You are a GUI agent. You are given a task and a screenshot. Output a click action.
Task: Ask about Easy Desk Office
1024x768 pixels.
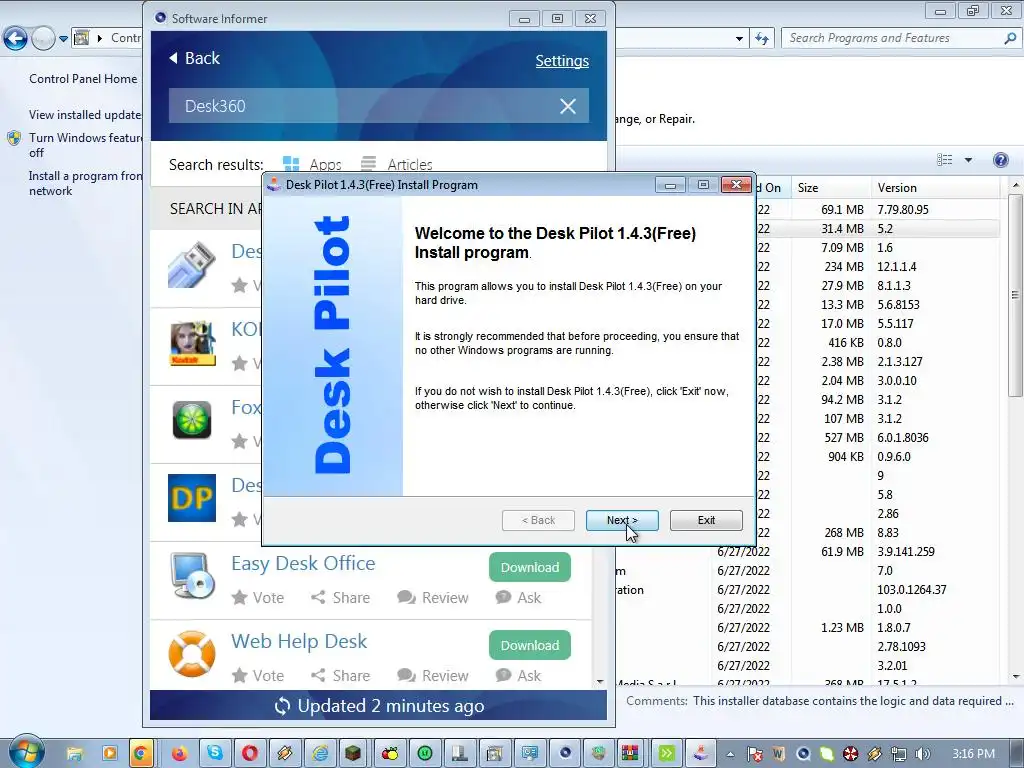coord(518,598)
